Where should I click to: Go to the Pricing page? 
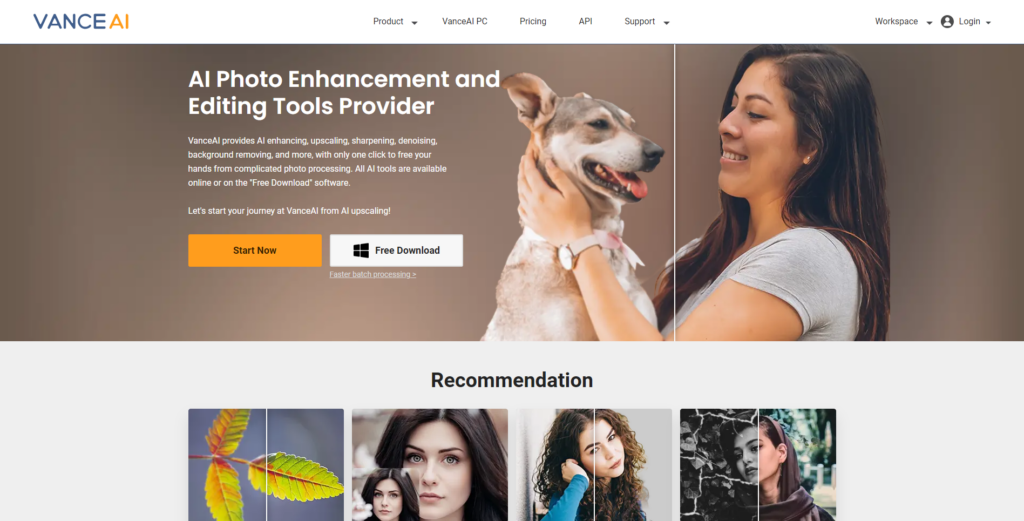click(533, 22)
